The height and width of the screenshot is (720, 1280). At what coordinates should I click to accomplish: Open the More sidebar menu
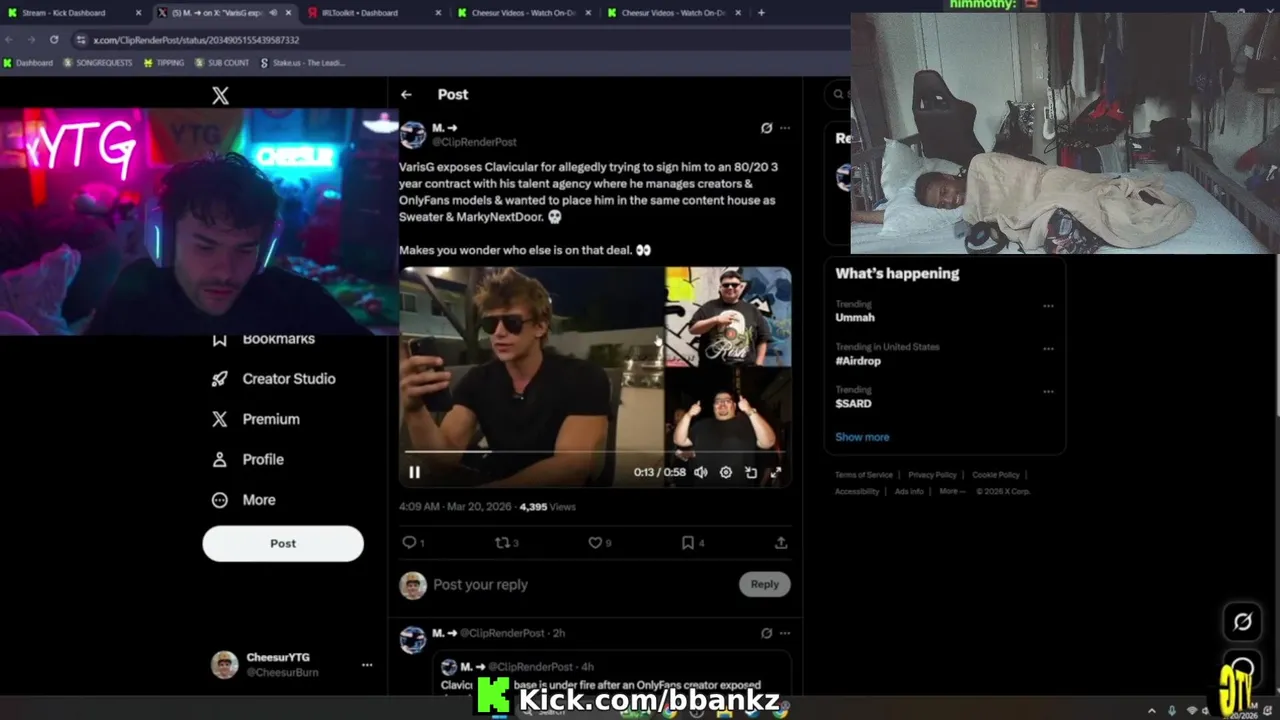243,500
